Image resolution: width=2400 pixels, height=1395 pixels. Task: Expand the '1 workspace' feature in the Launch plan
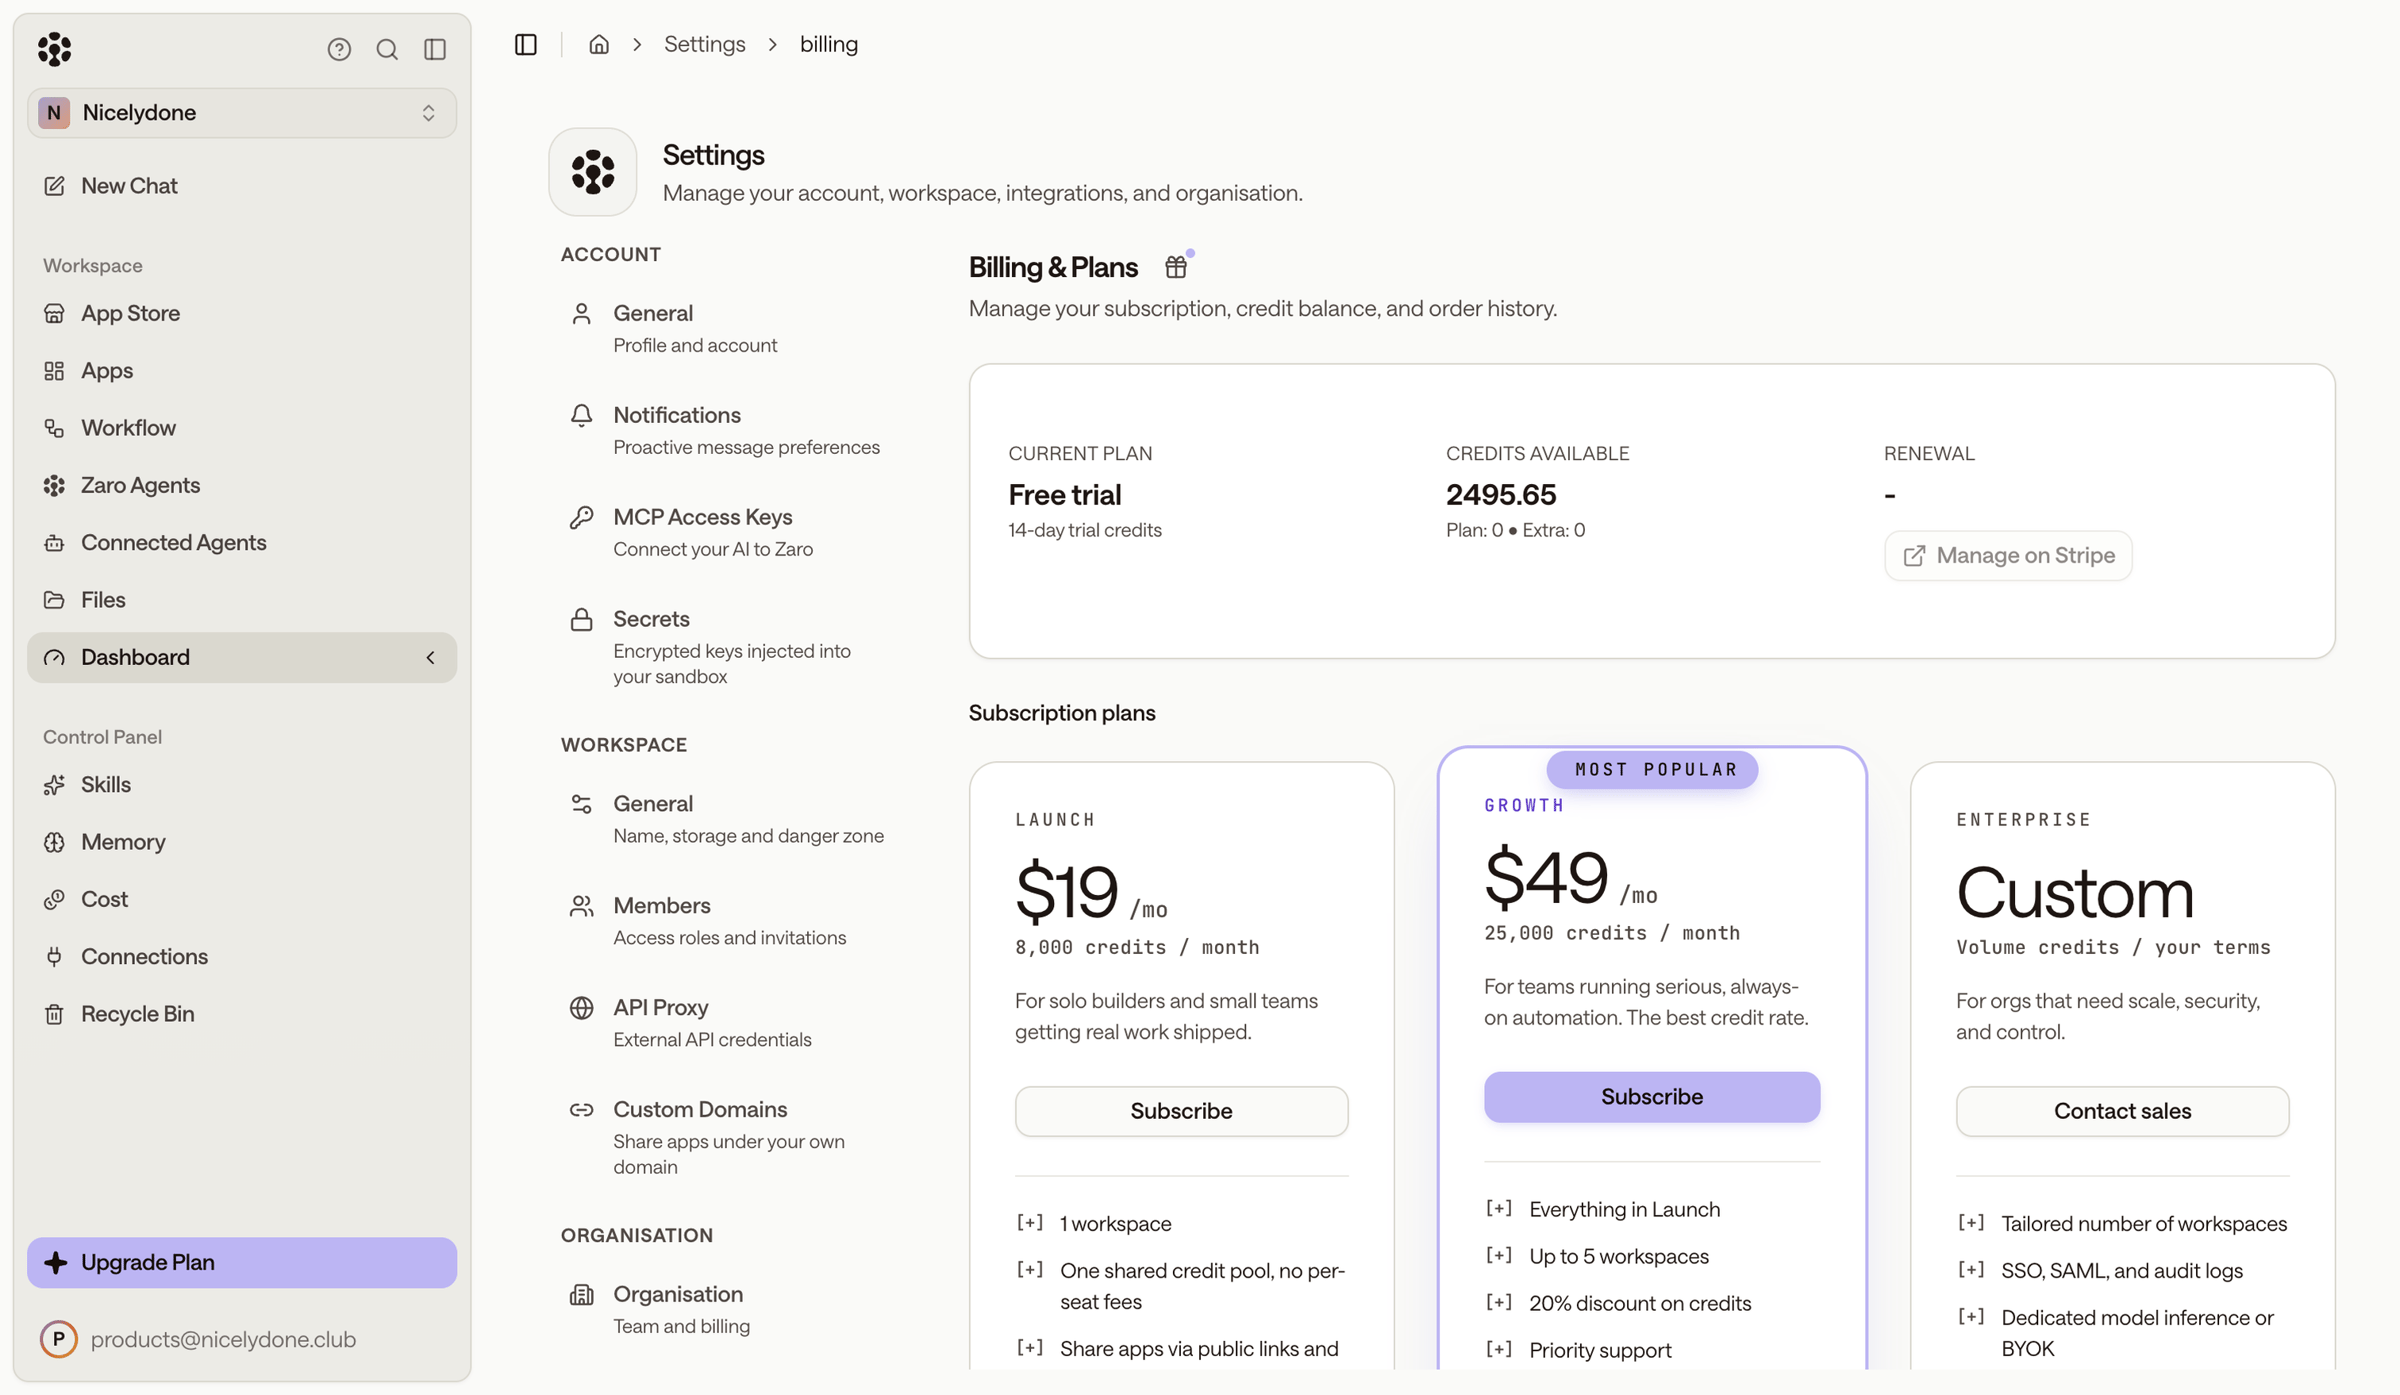(1029, 1222)
